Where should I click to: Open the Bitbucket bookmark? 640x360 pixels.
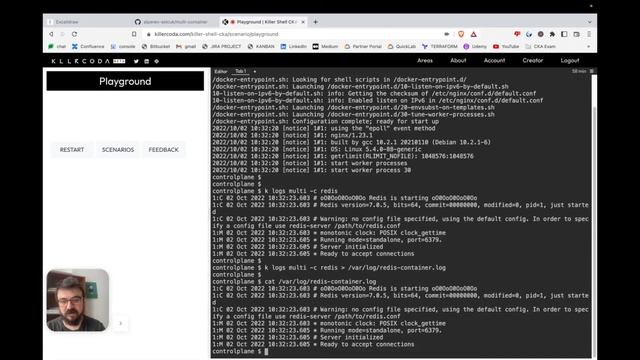[156, 47]
